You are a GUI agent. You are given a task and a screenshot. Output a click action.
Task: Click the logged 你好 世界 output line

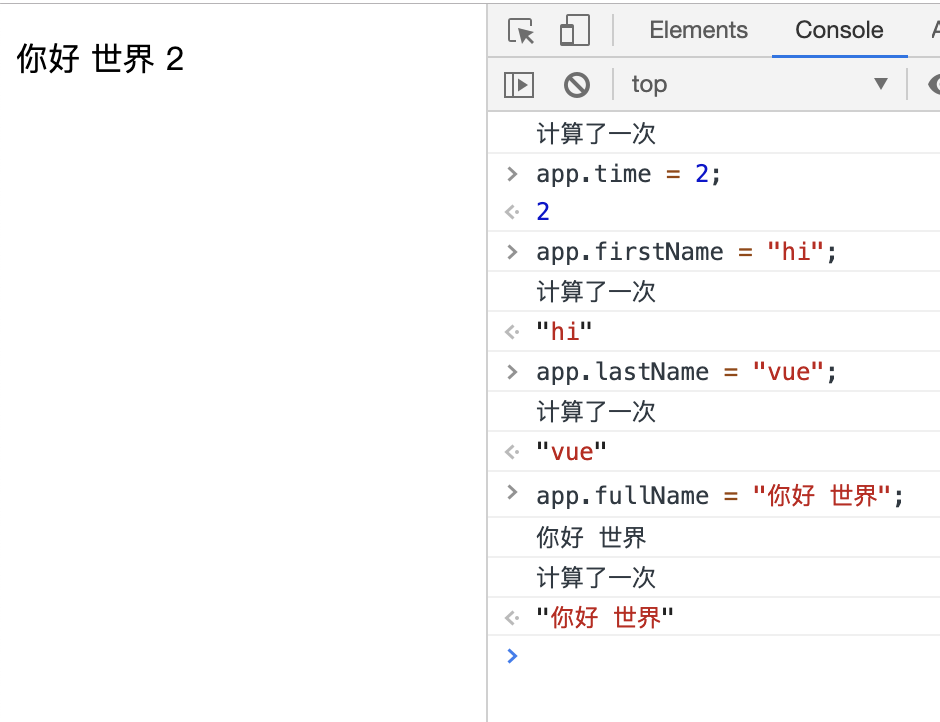coord(591,537)
